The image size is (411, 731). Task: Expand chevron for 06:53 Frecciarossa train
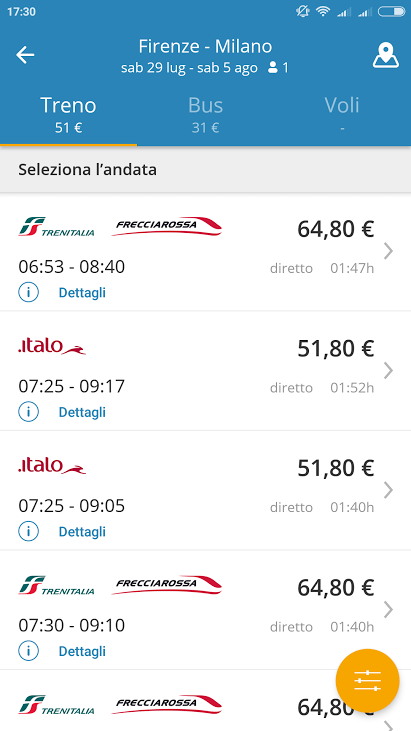click(x=388, y=251)
